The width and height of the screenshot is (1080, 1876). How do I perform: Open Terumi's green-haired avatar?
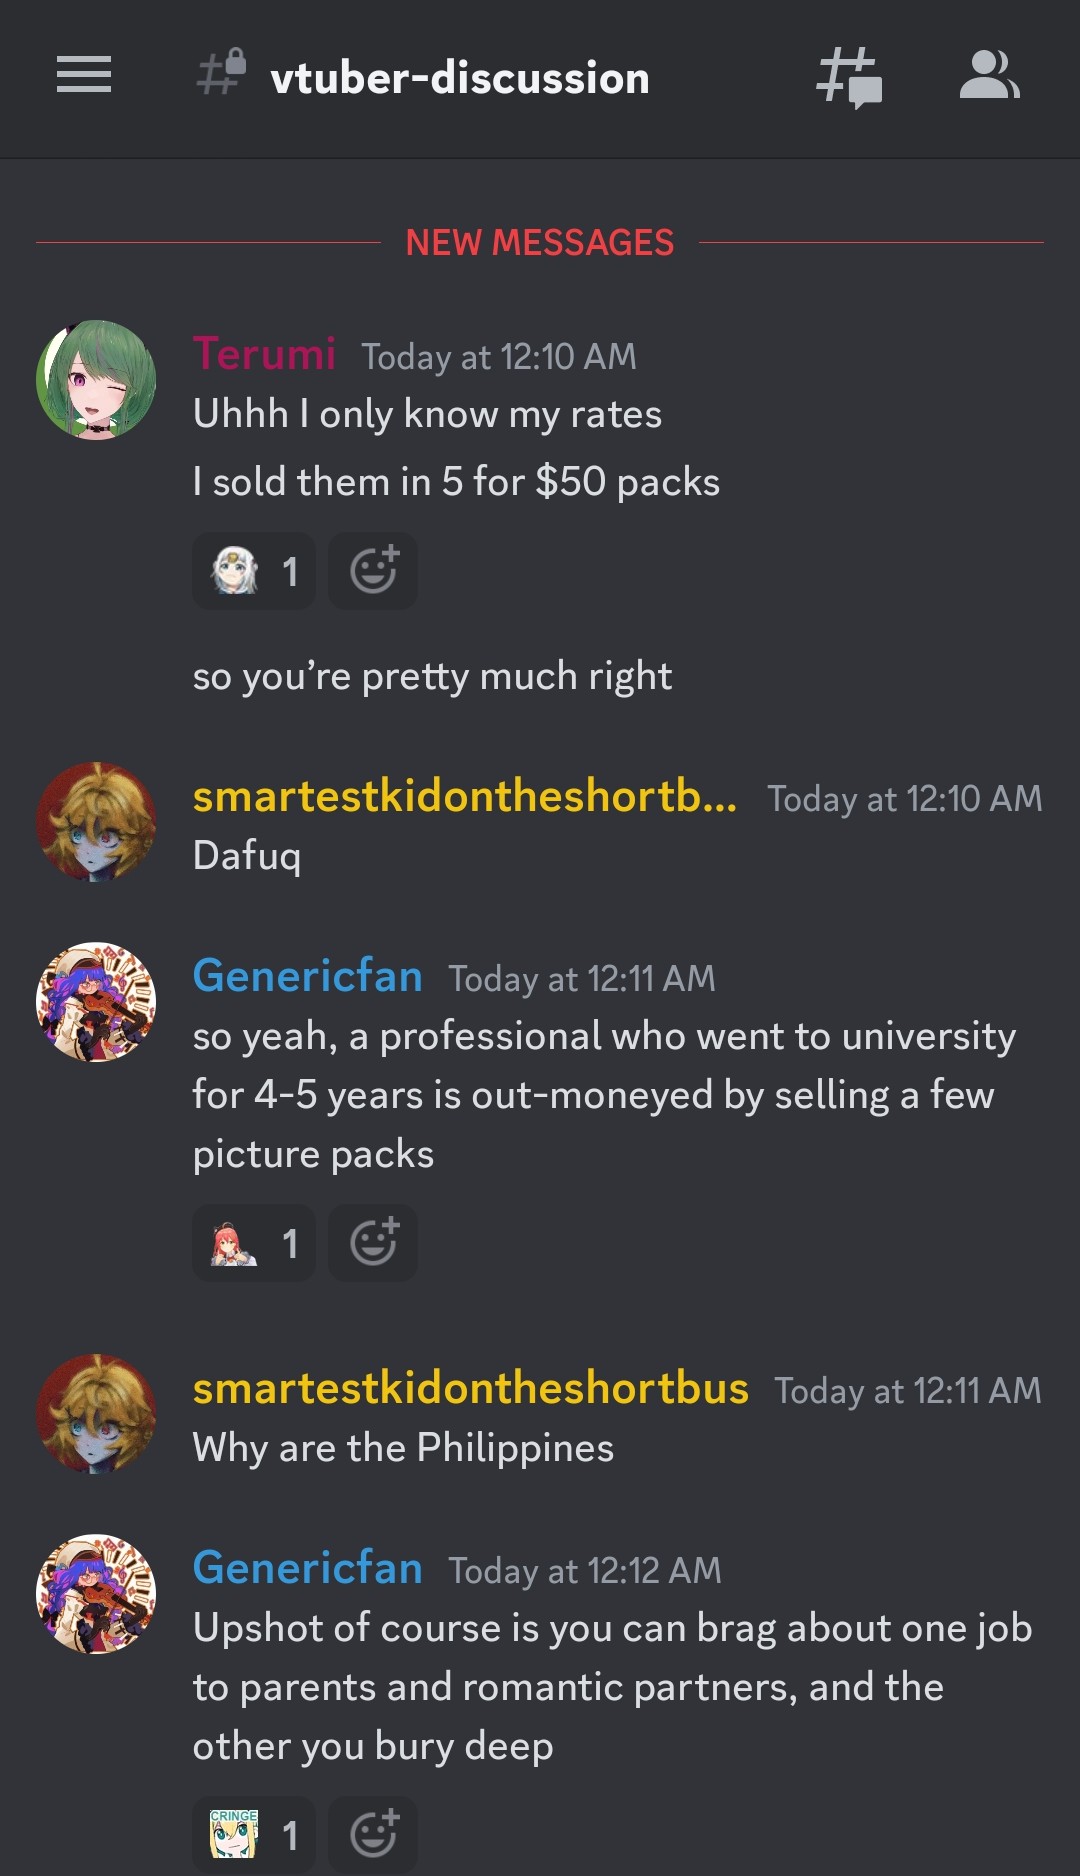[96, 380]
